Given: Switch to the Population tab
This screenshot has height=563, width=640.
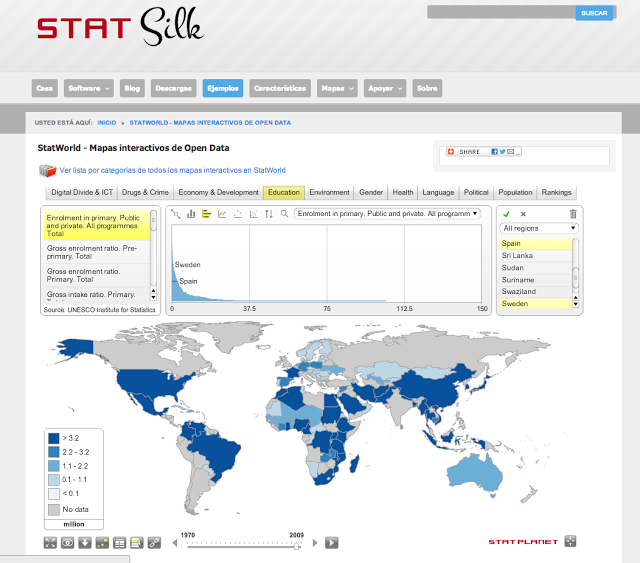Looking at the screenshot, I should [x=515, y=192].
